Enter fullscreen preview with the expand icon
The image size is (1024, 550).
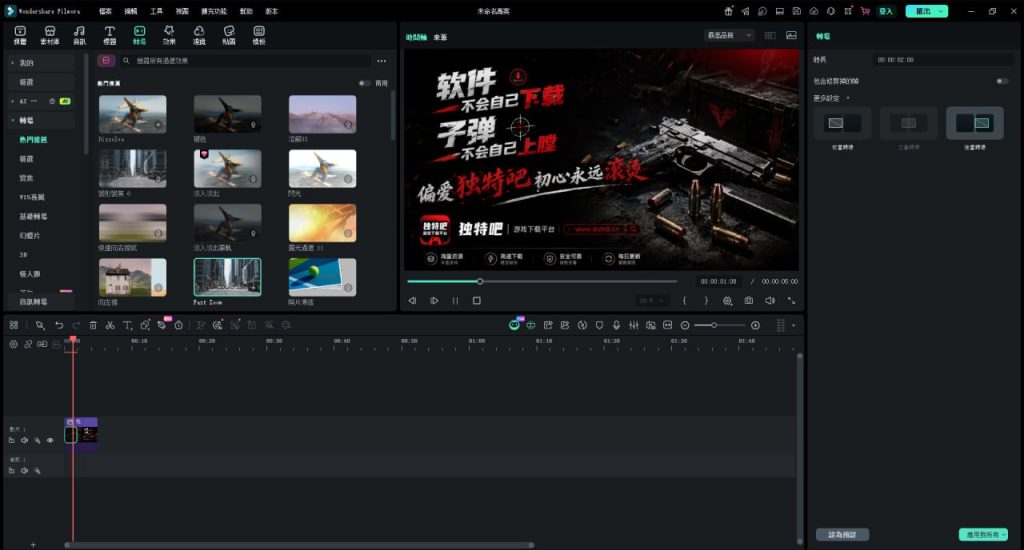tap(791, 300)
